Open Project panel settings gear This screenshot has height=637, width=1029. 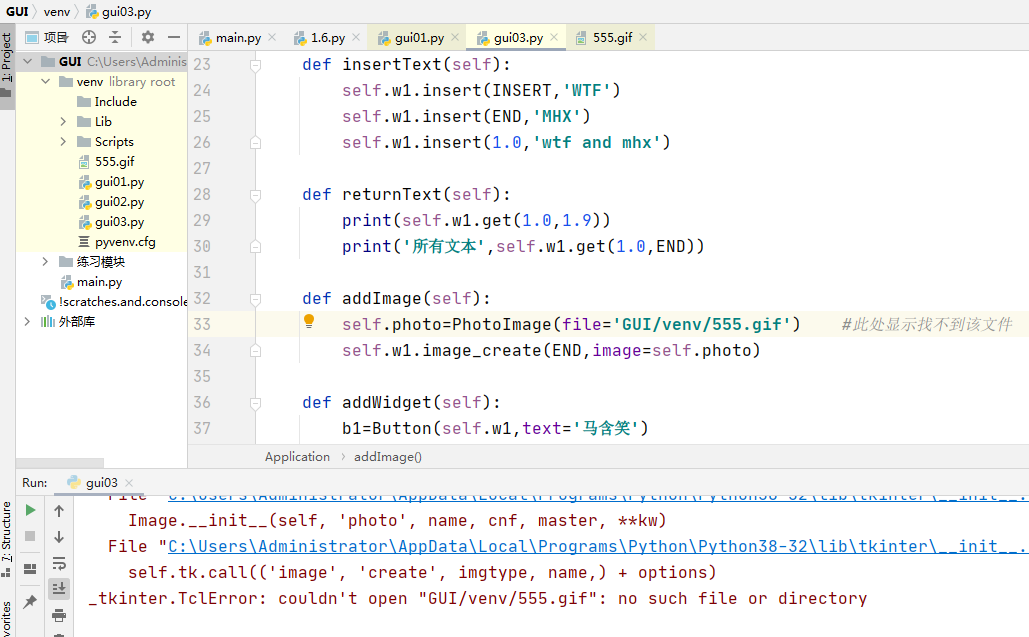click(x=148, y=37)
